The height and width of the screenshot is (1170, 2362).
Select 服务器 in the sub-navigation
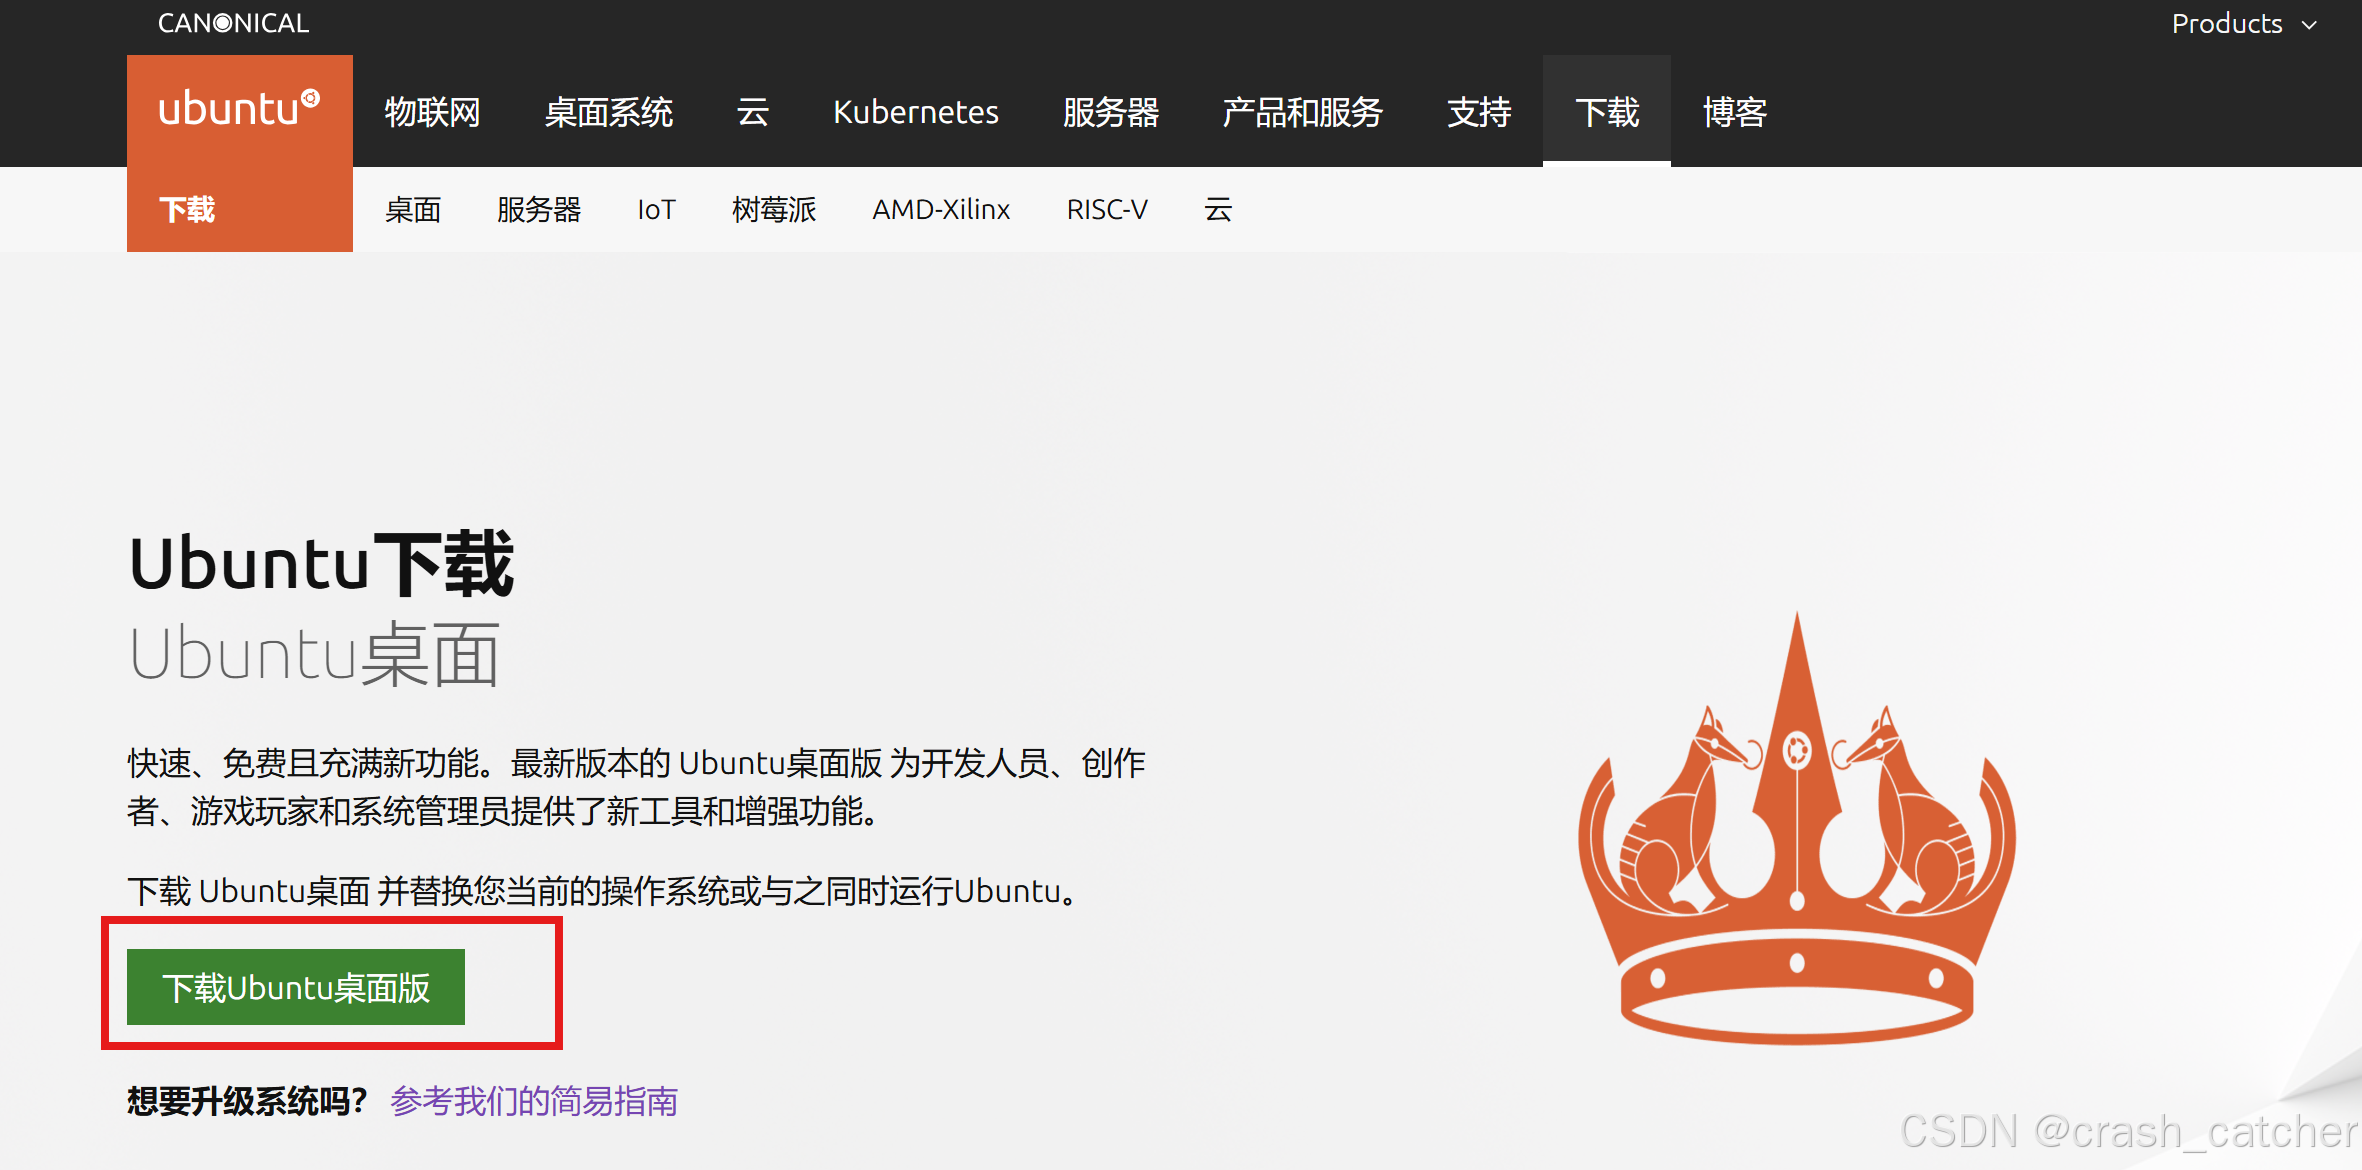point(539,209)
